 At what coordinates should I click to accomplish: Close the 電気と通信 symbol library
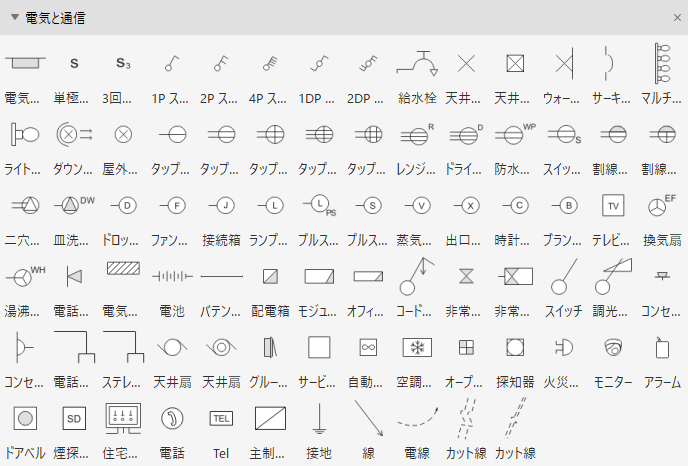tap(677, 18)
